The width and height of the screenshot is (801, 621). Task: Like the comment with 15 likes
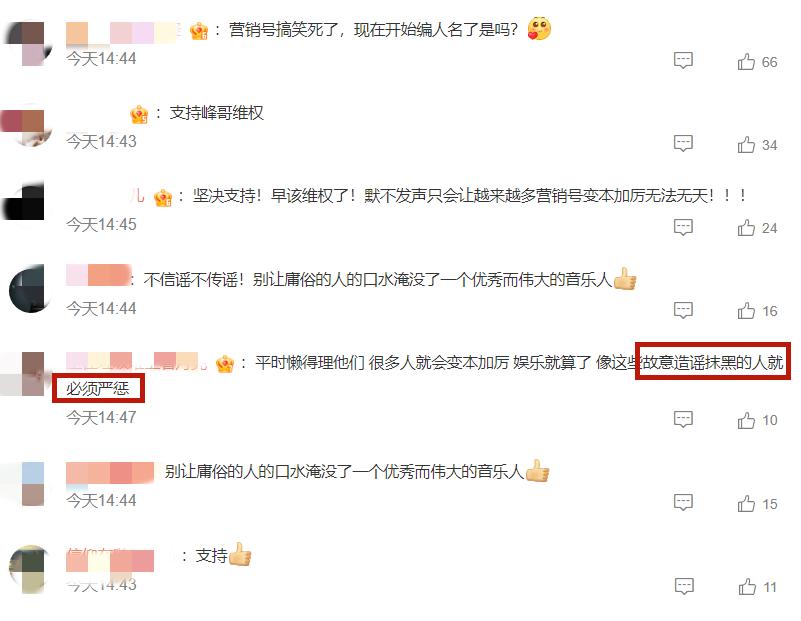tap(746, 504)
